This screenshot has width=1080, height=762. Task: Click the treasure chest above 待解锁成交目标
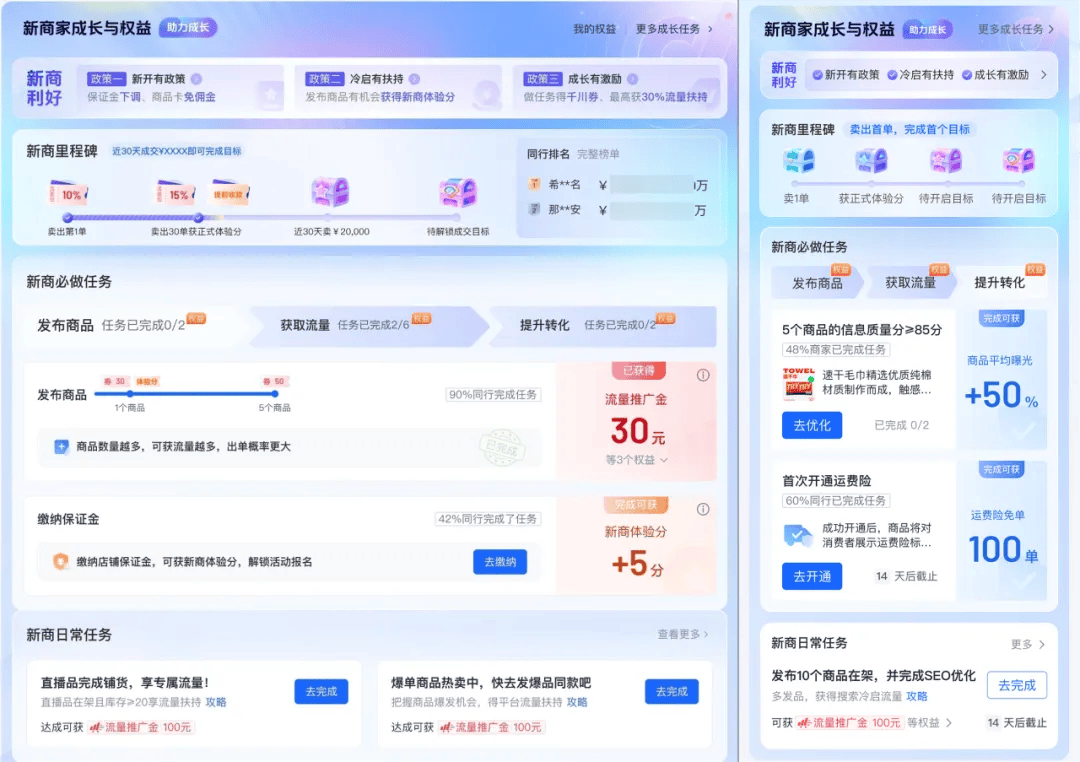pos(458,193)
